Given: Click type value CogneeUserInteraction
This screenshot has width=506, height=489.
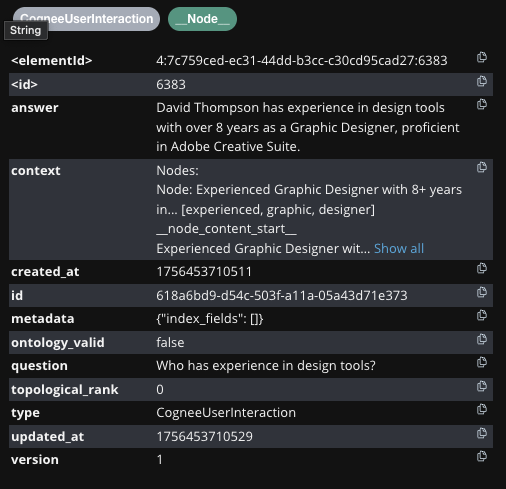Looking at the screenshot, I should click(x=226, y=413).
